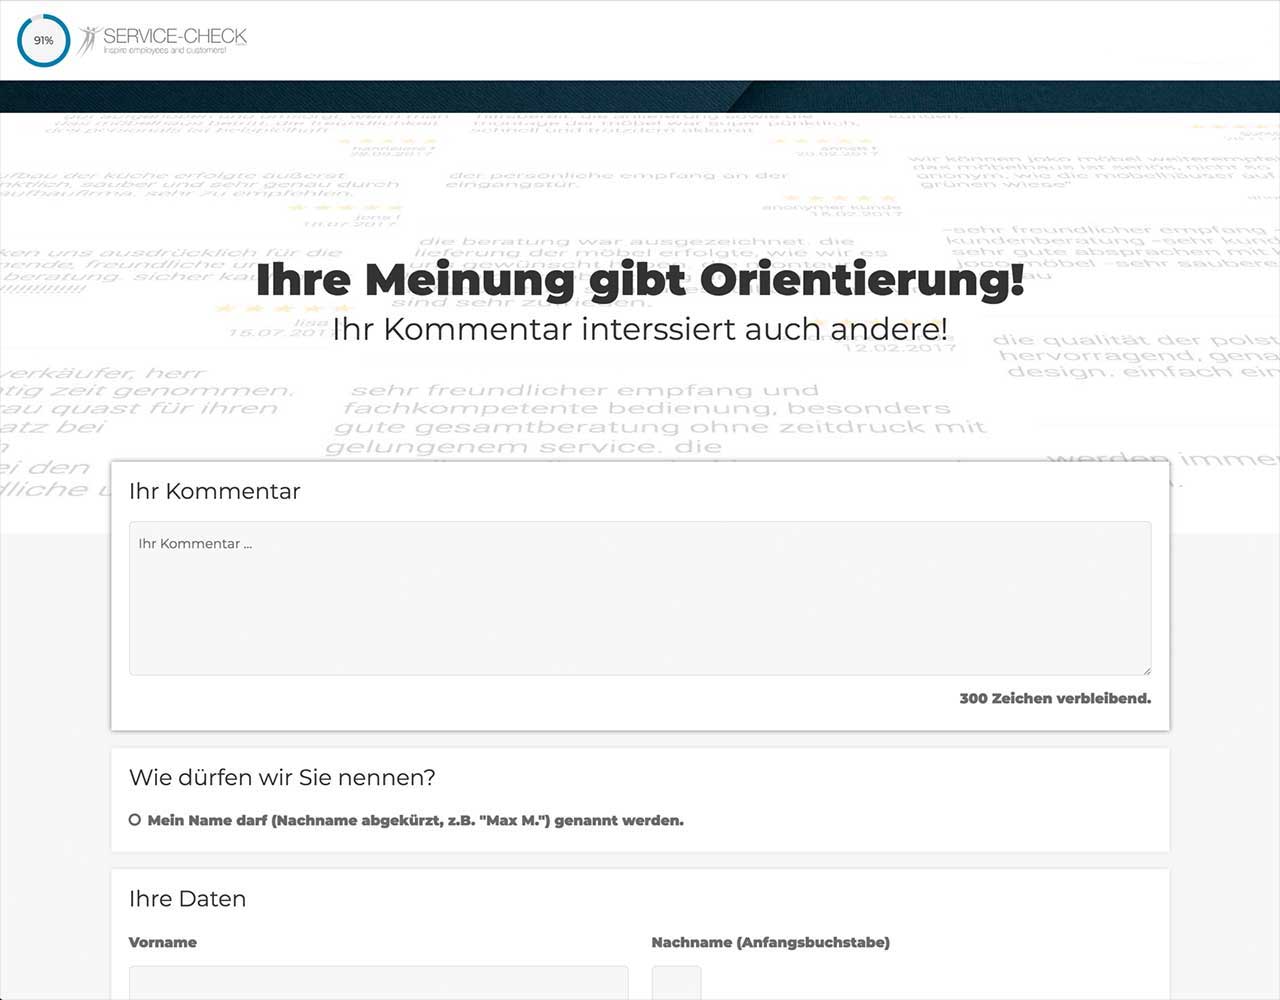This screenshot has height=1000, width=1280.
Task: Click the '300 Zeichen verbleibend' counter
Action: tap(1054, 698)
